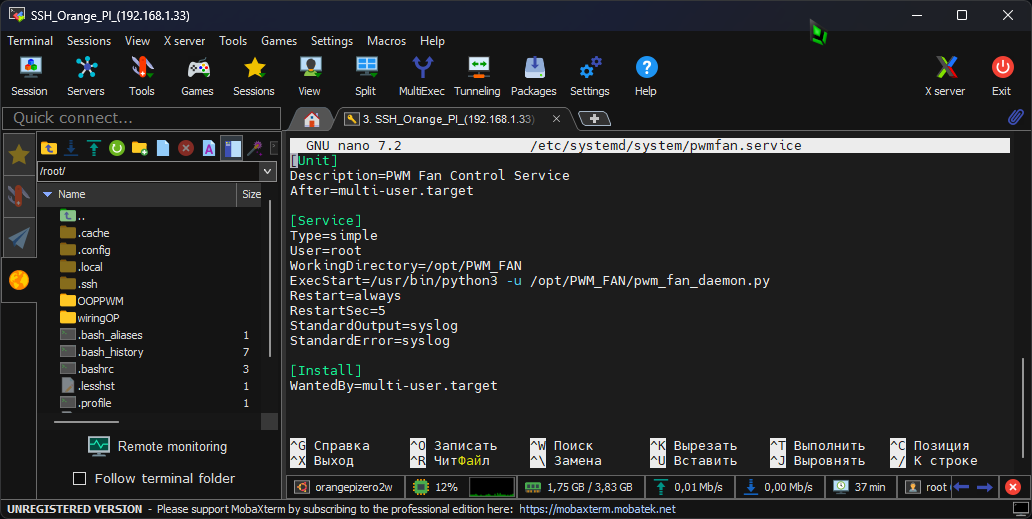This screenshot has width=1032, height=519.
Task: Expand the /root/ path dropdown
Action: coord(267,171)
